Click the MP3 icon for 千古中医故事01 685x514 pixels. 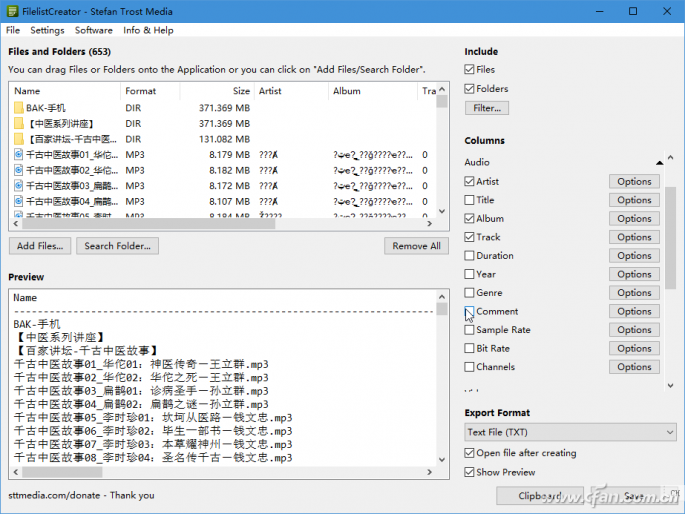18,155
